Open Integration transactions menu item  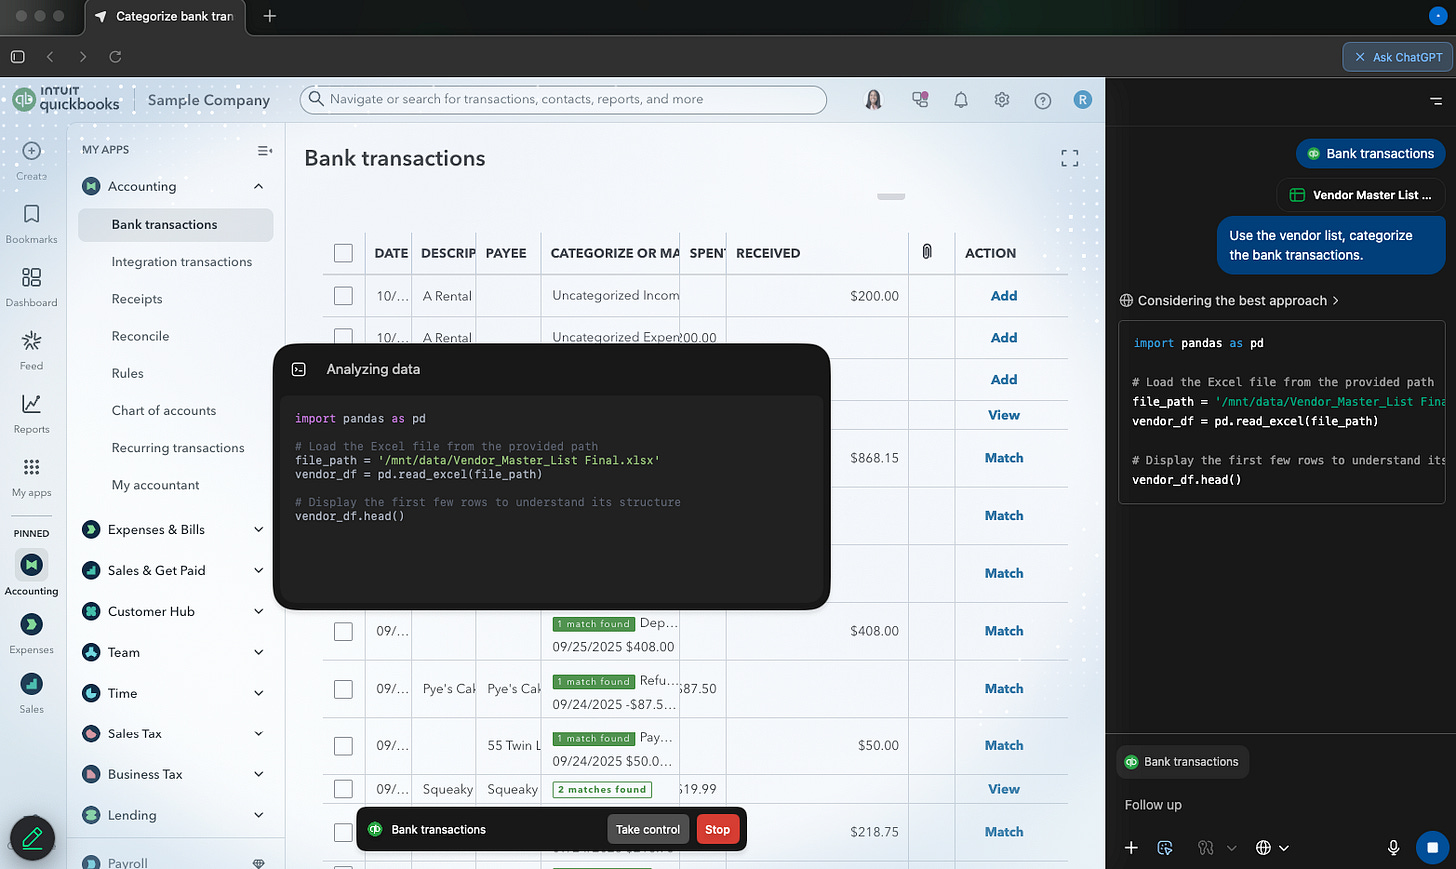182,262
